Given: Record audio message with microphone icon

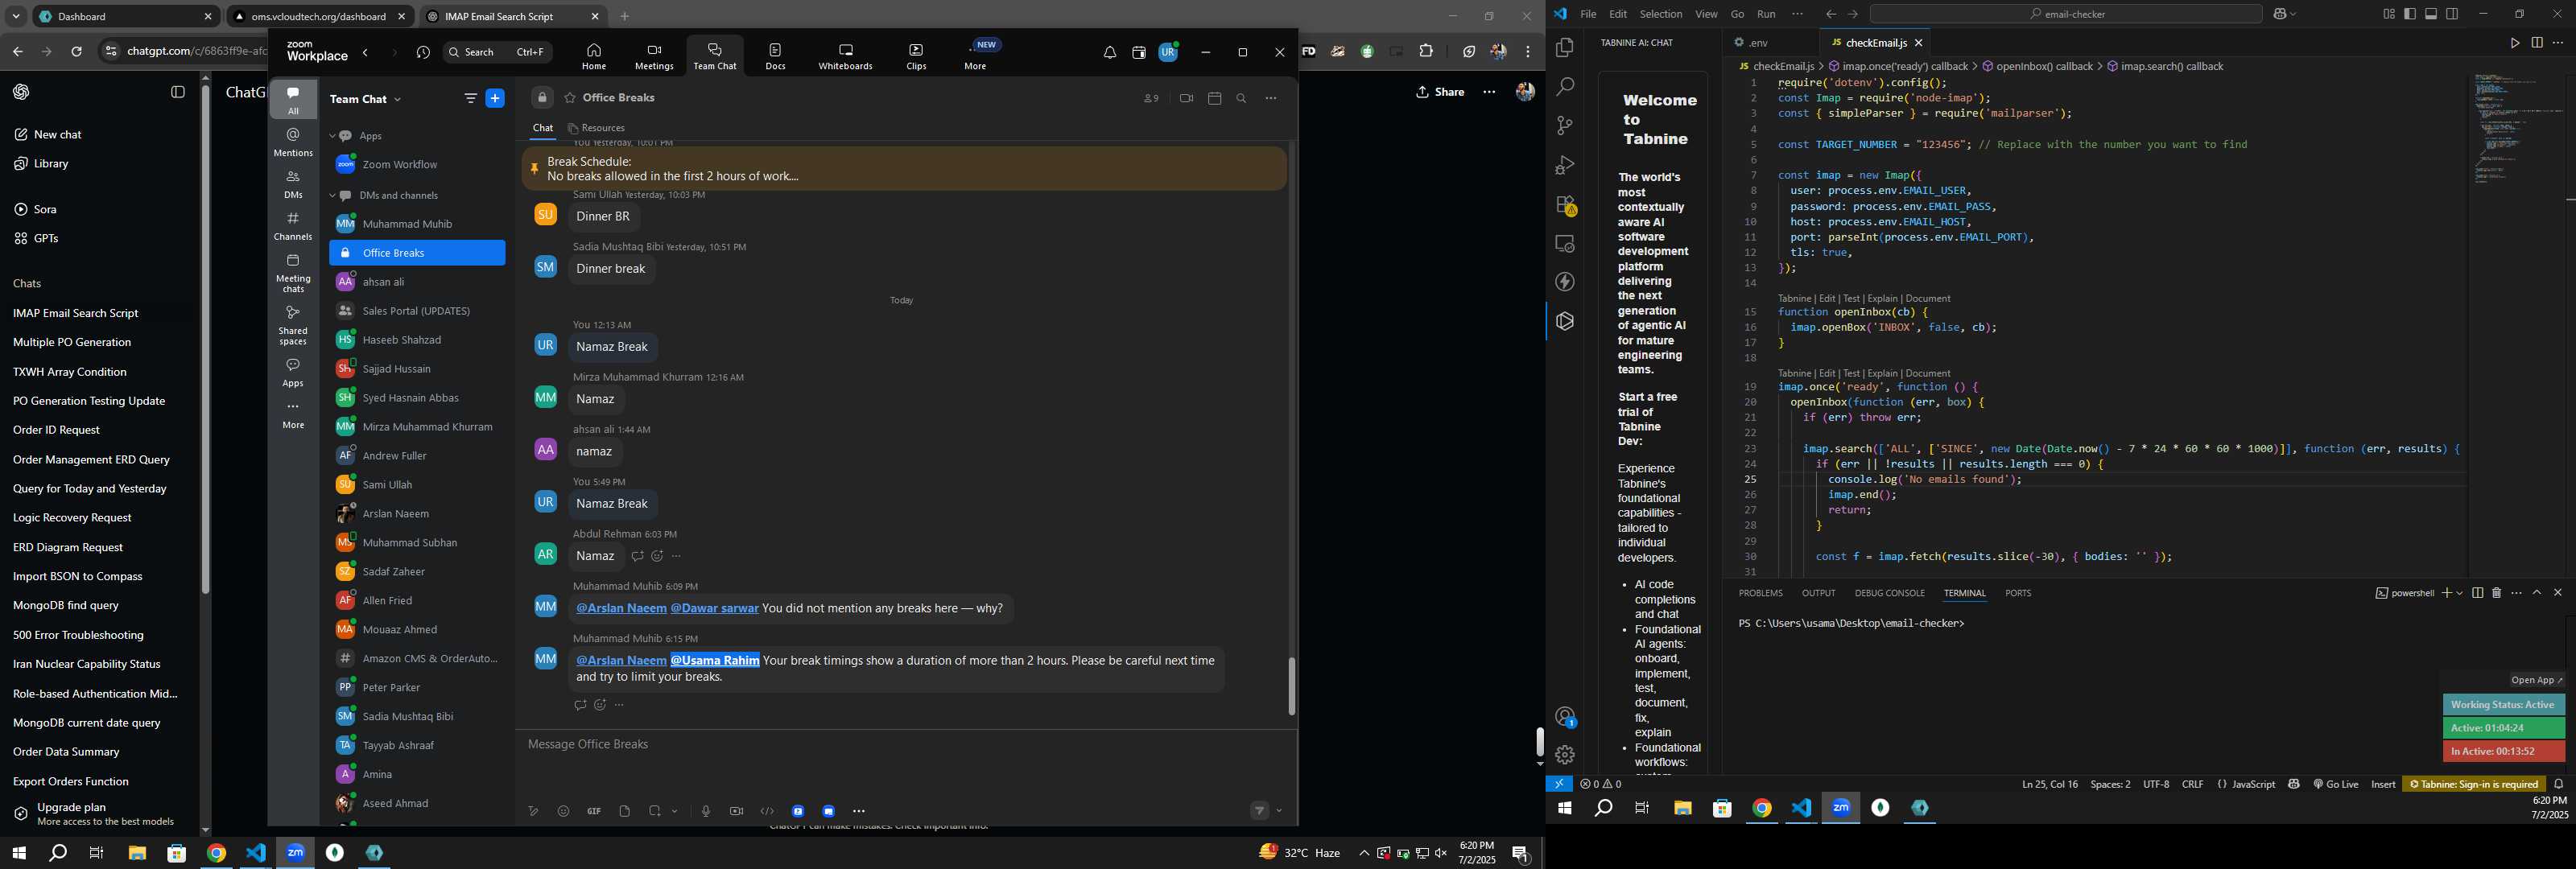Looking at the screenshot, I should (706, 811).
